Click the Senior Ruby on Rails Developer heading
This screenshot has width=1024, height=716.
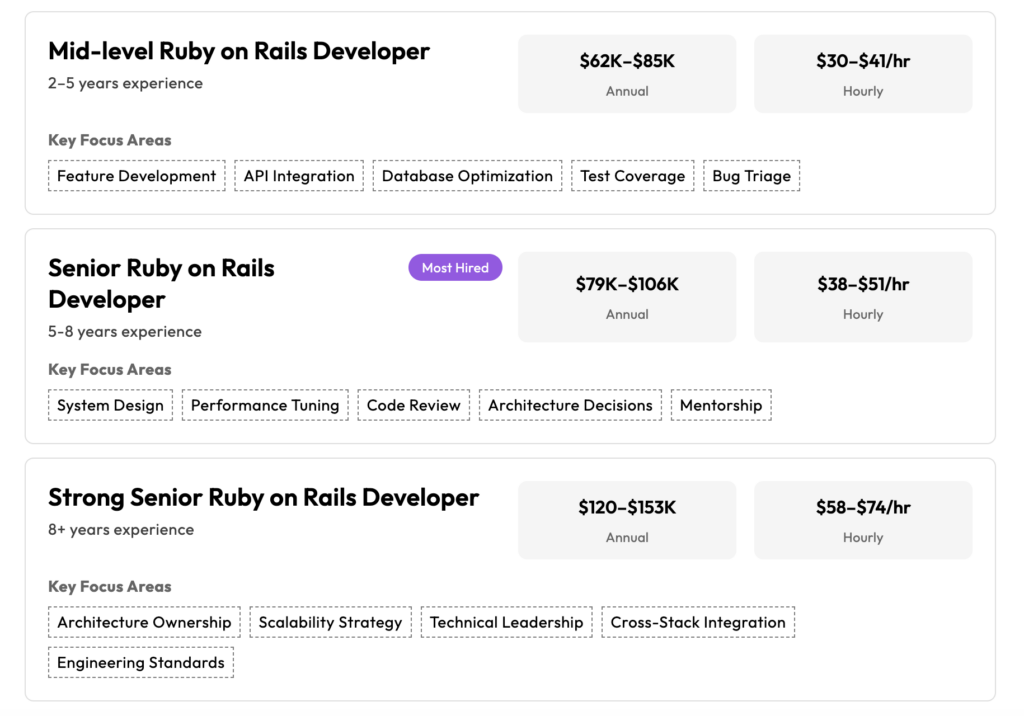click(161, 284)
